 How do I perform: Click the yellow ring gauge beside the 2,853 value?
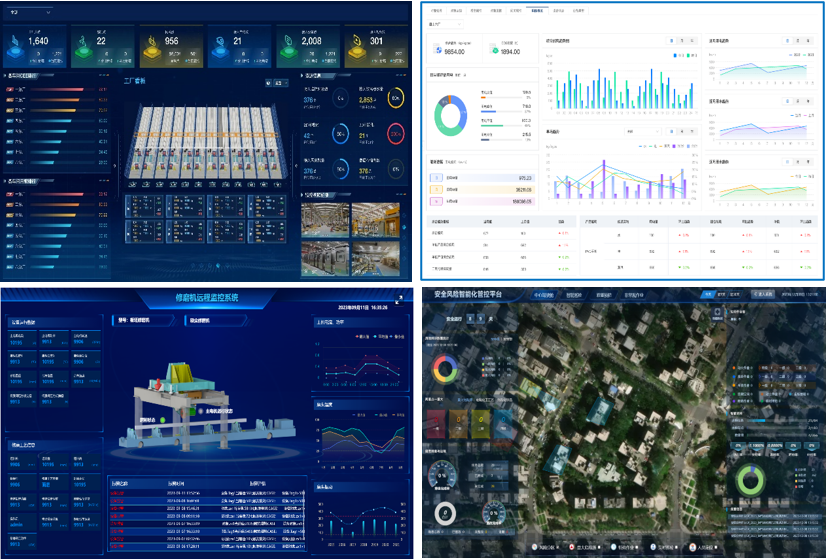[x=397, y=98]
